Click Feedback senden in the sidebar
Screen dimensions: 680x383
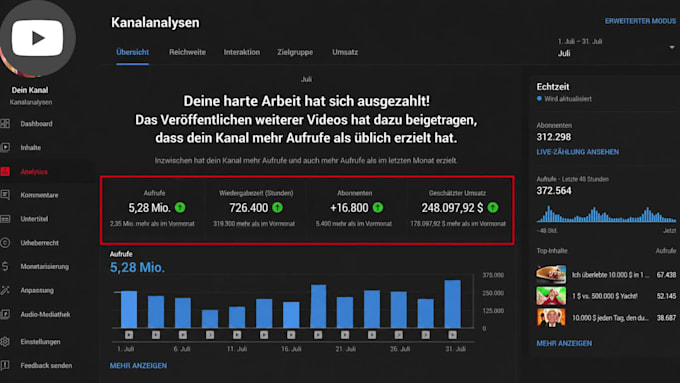coord(46,366)
